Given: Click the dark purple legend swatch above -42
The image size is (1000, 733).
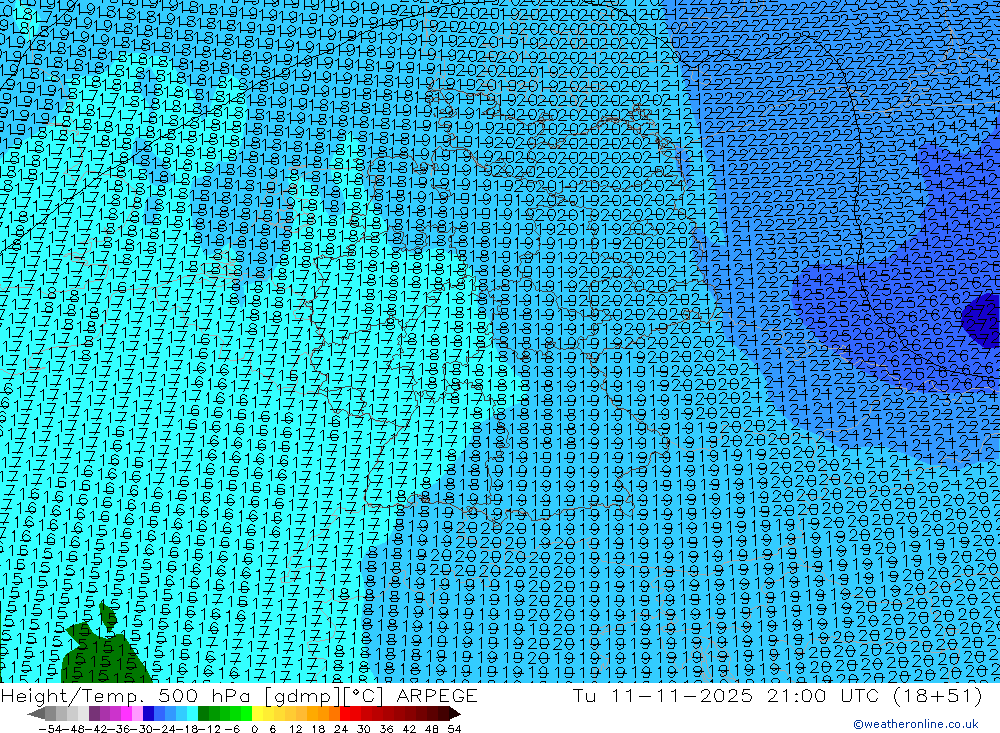Looking at the screenshot, I should click(x=94, y=714).
